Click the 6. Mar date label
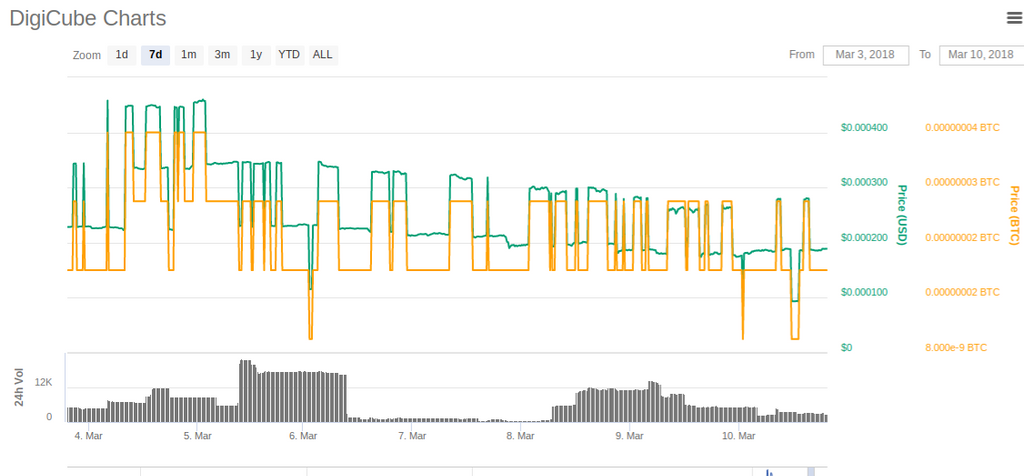 point(302,436)
